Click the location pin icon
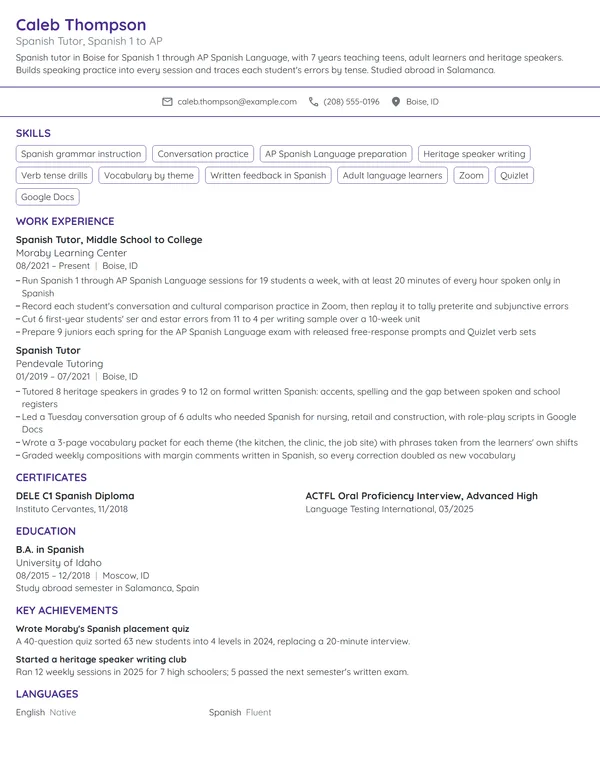 pos(396,101)
